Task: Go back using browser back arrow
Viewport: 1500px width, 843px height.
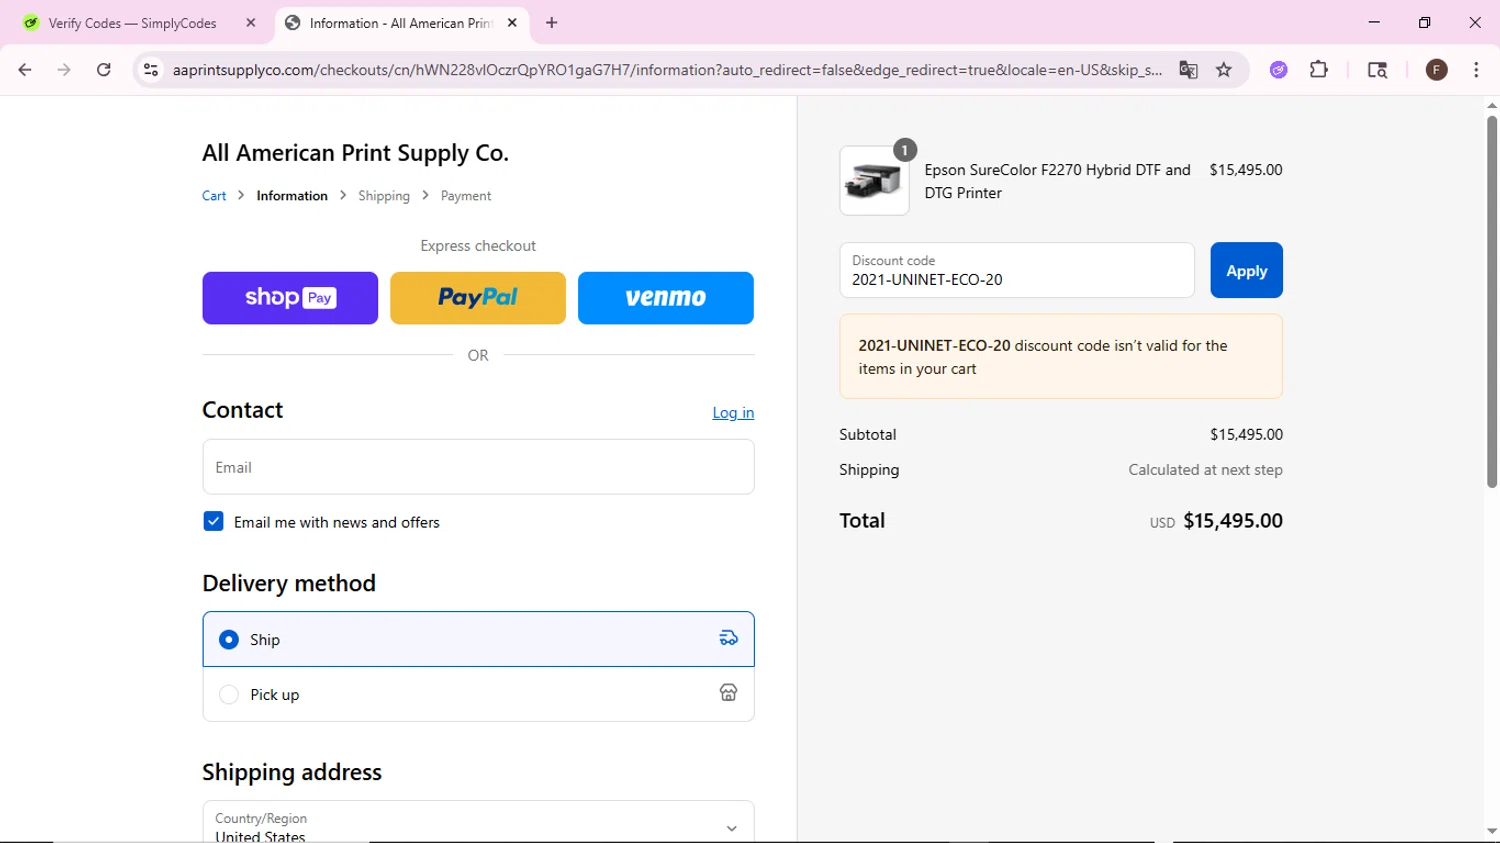Action: [x=25, y=70]
